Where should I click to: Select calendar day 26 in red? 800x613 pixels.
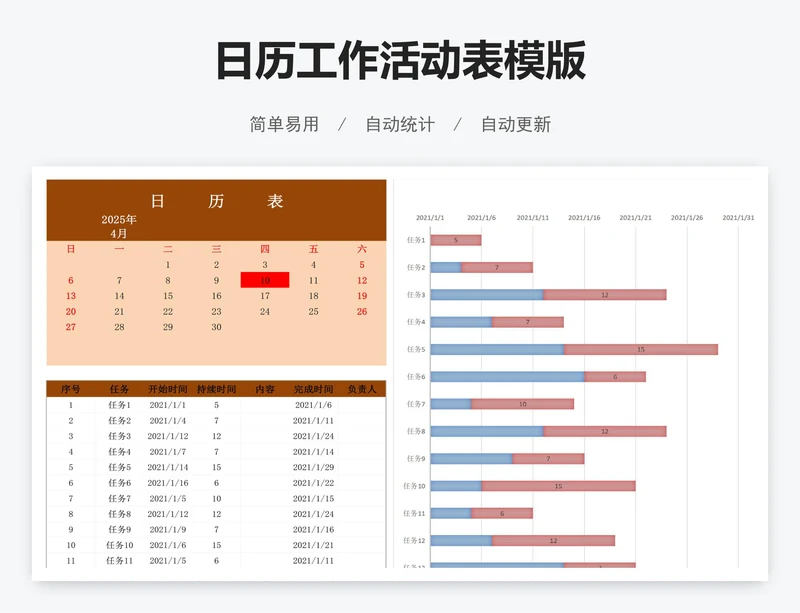362,311
